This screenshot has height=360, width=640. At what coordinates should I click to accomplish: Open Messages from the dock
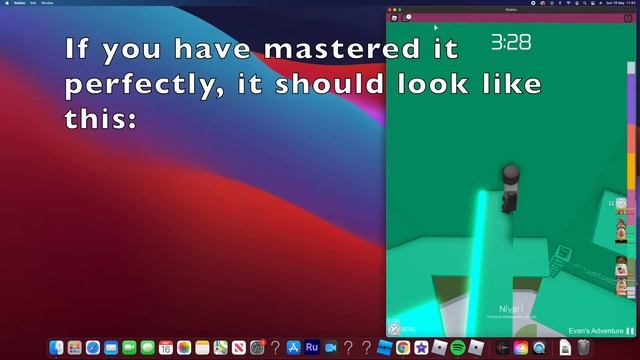point(147,348)
